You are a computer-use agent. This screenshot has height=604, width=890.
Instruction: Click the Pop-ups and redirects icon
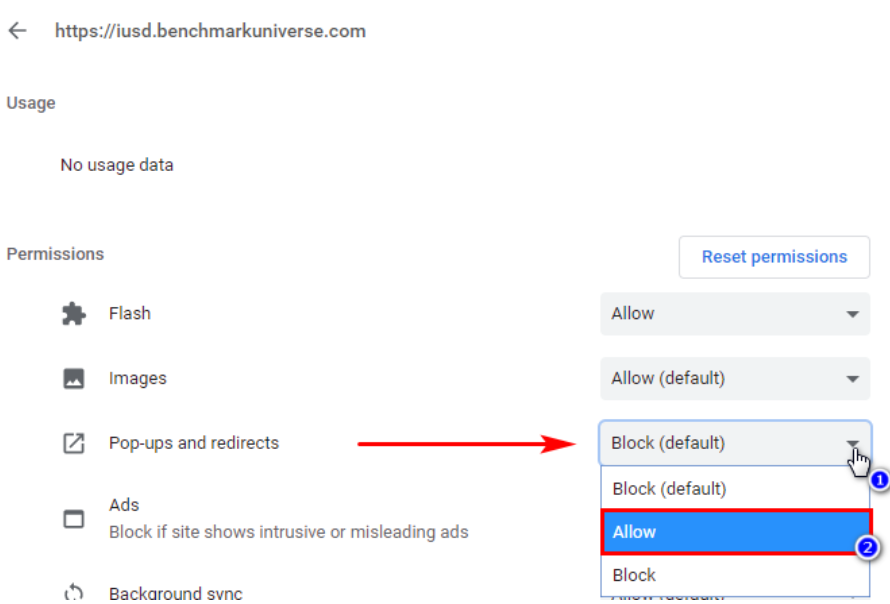coord(74,443)
